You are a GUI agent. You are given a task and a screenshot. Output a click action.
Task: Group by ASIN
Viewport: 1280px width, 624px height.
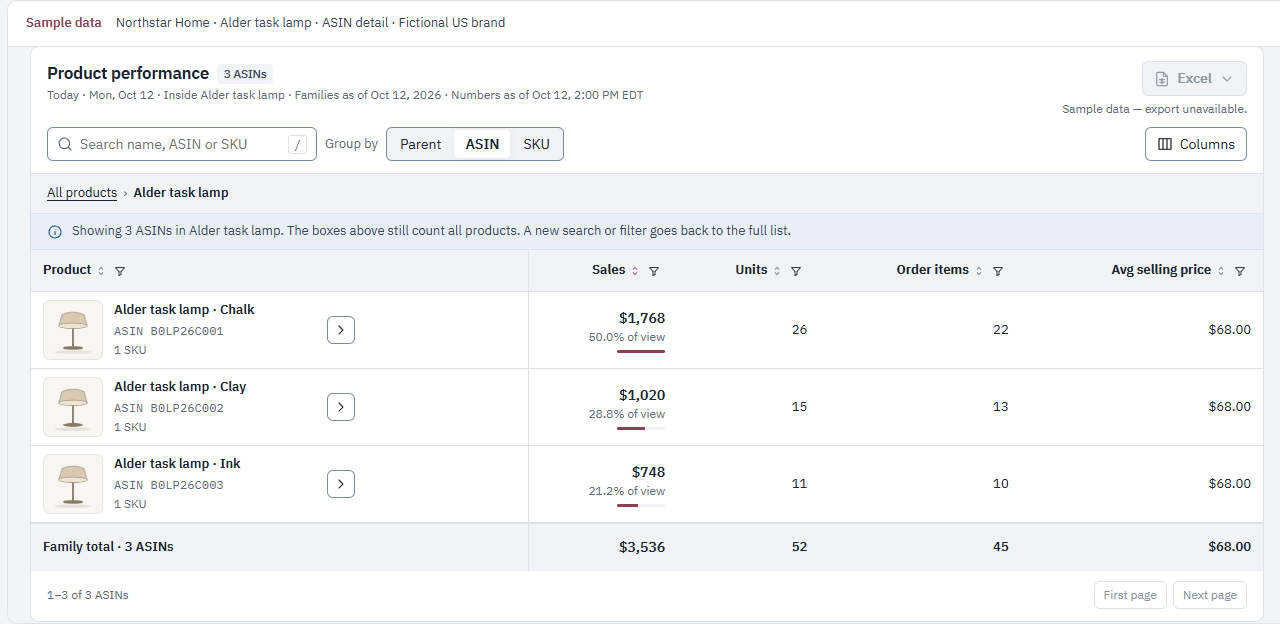point(482,144)
